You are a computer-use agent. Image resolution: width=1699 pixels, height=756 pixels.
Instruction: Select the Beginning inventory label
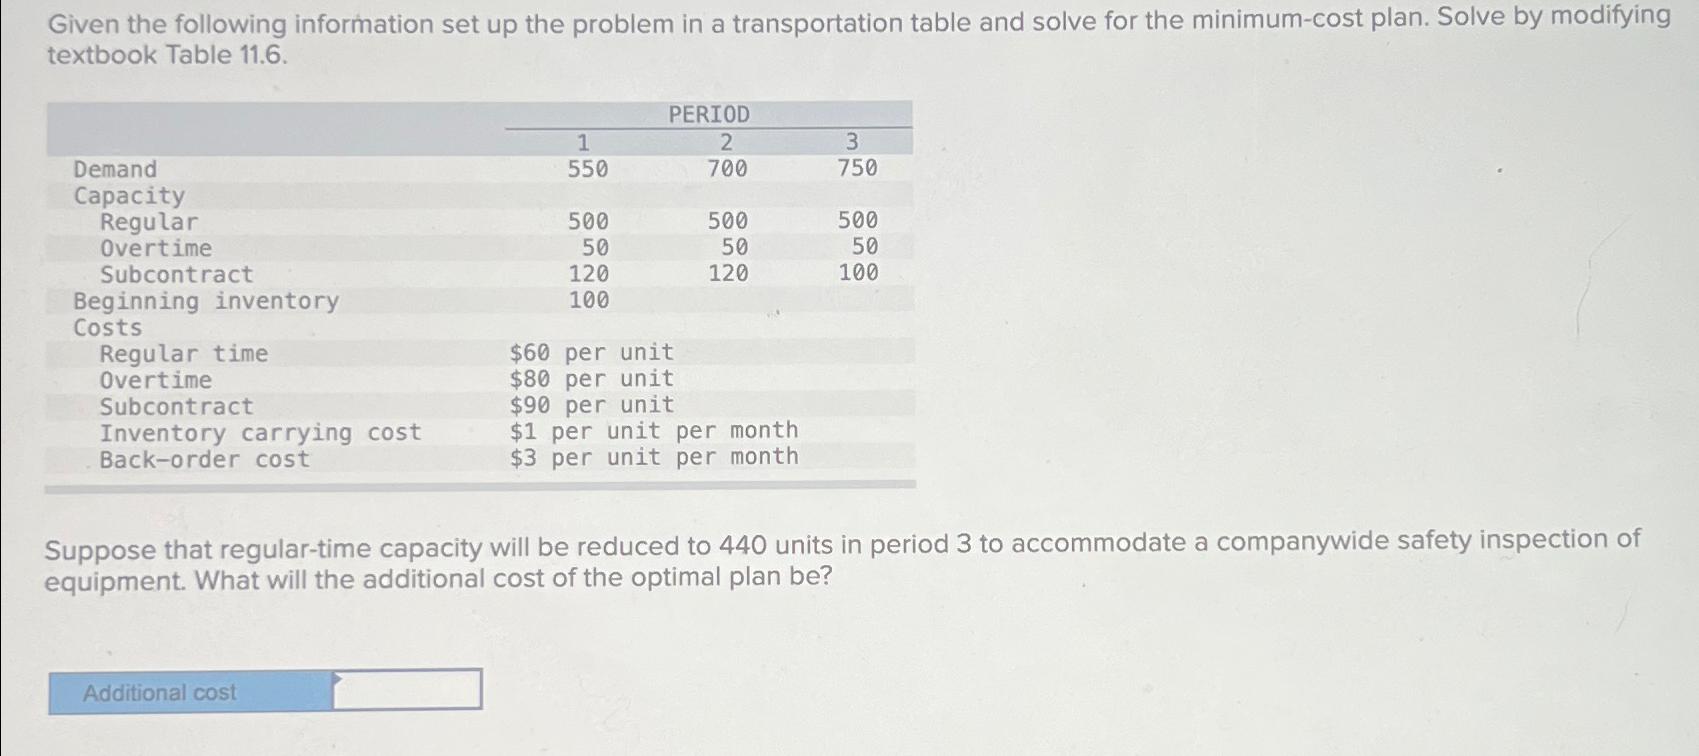tap(203, 301)
